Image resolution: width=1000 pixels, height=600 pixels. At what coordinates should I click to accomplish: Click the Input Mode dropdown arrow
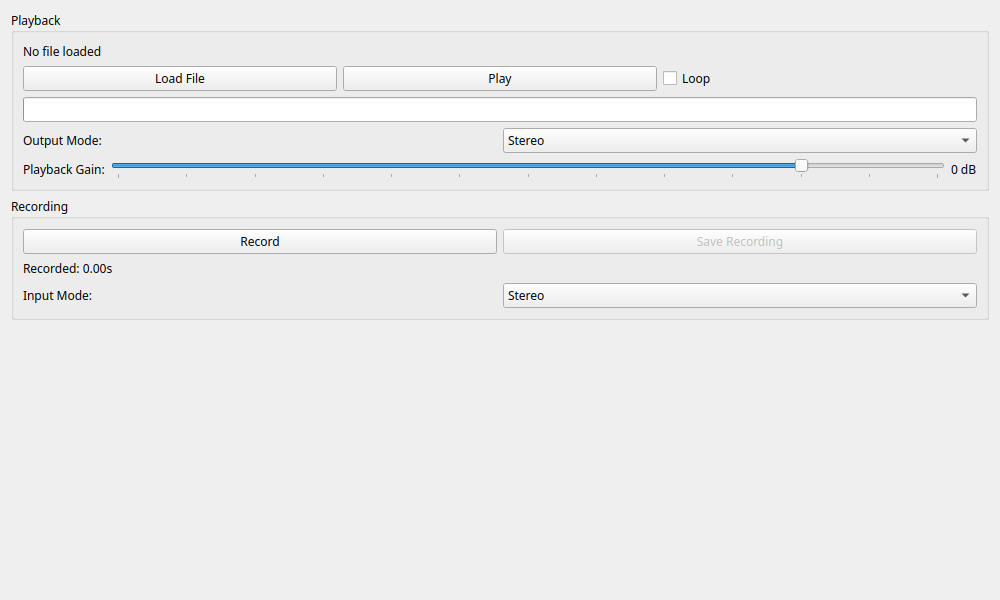pos(965,296)
